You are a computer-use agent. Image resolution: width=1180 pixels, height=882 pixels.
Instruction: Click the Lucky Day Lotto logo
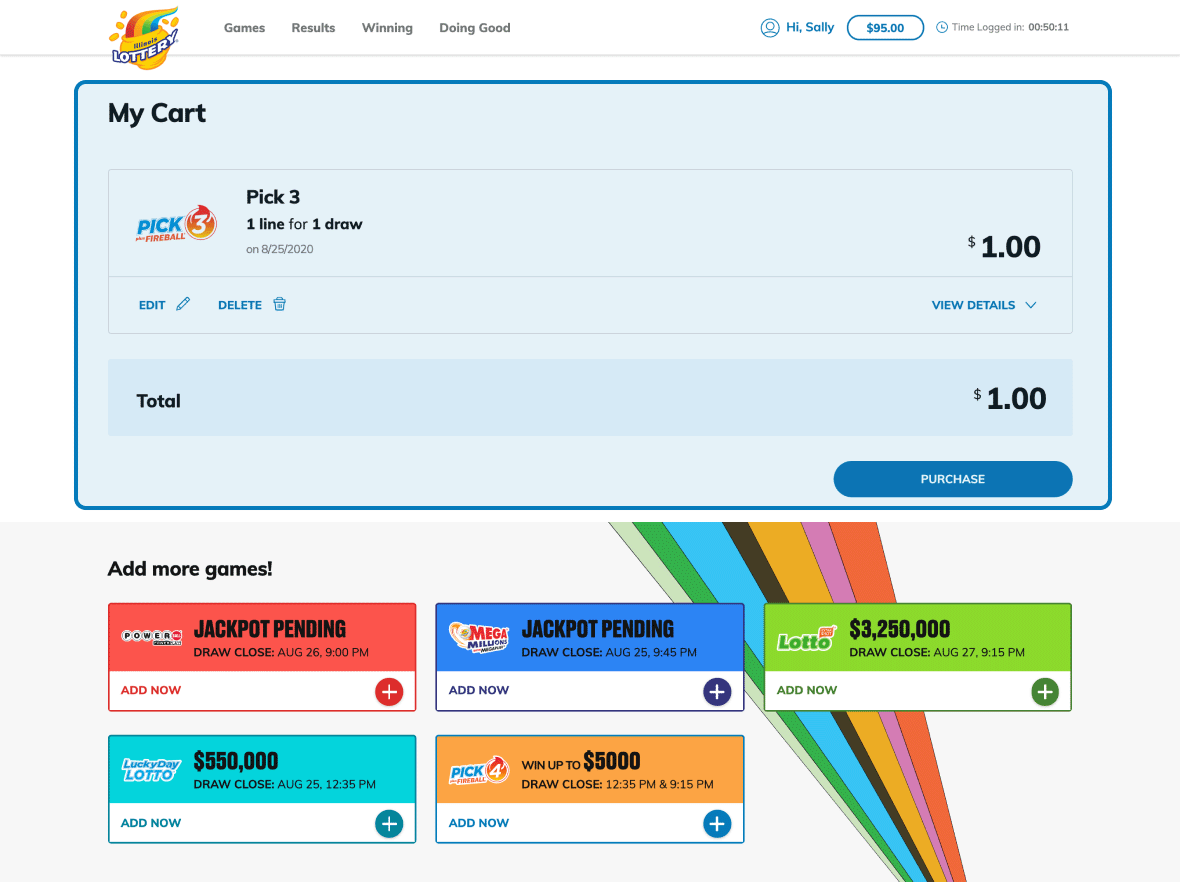[151, 770]
